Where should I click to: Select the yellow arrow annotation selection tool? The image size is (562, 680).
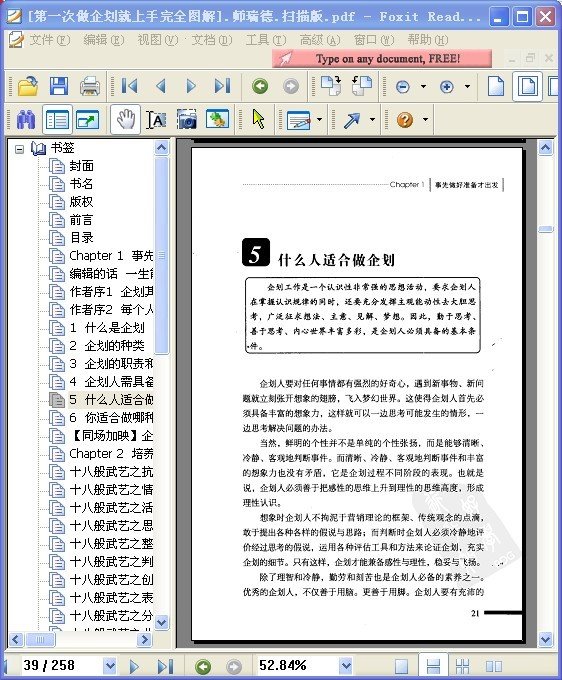click(258, 119)
